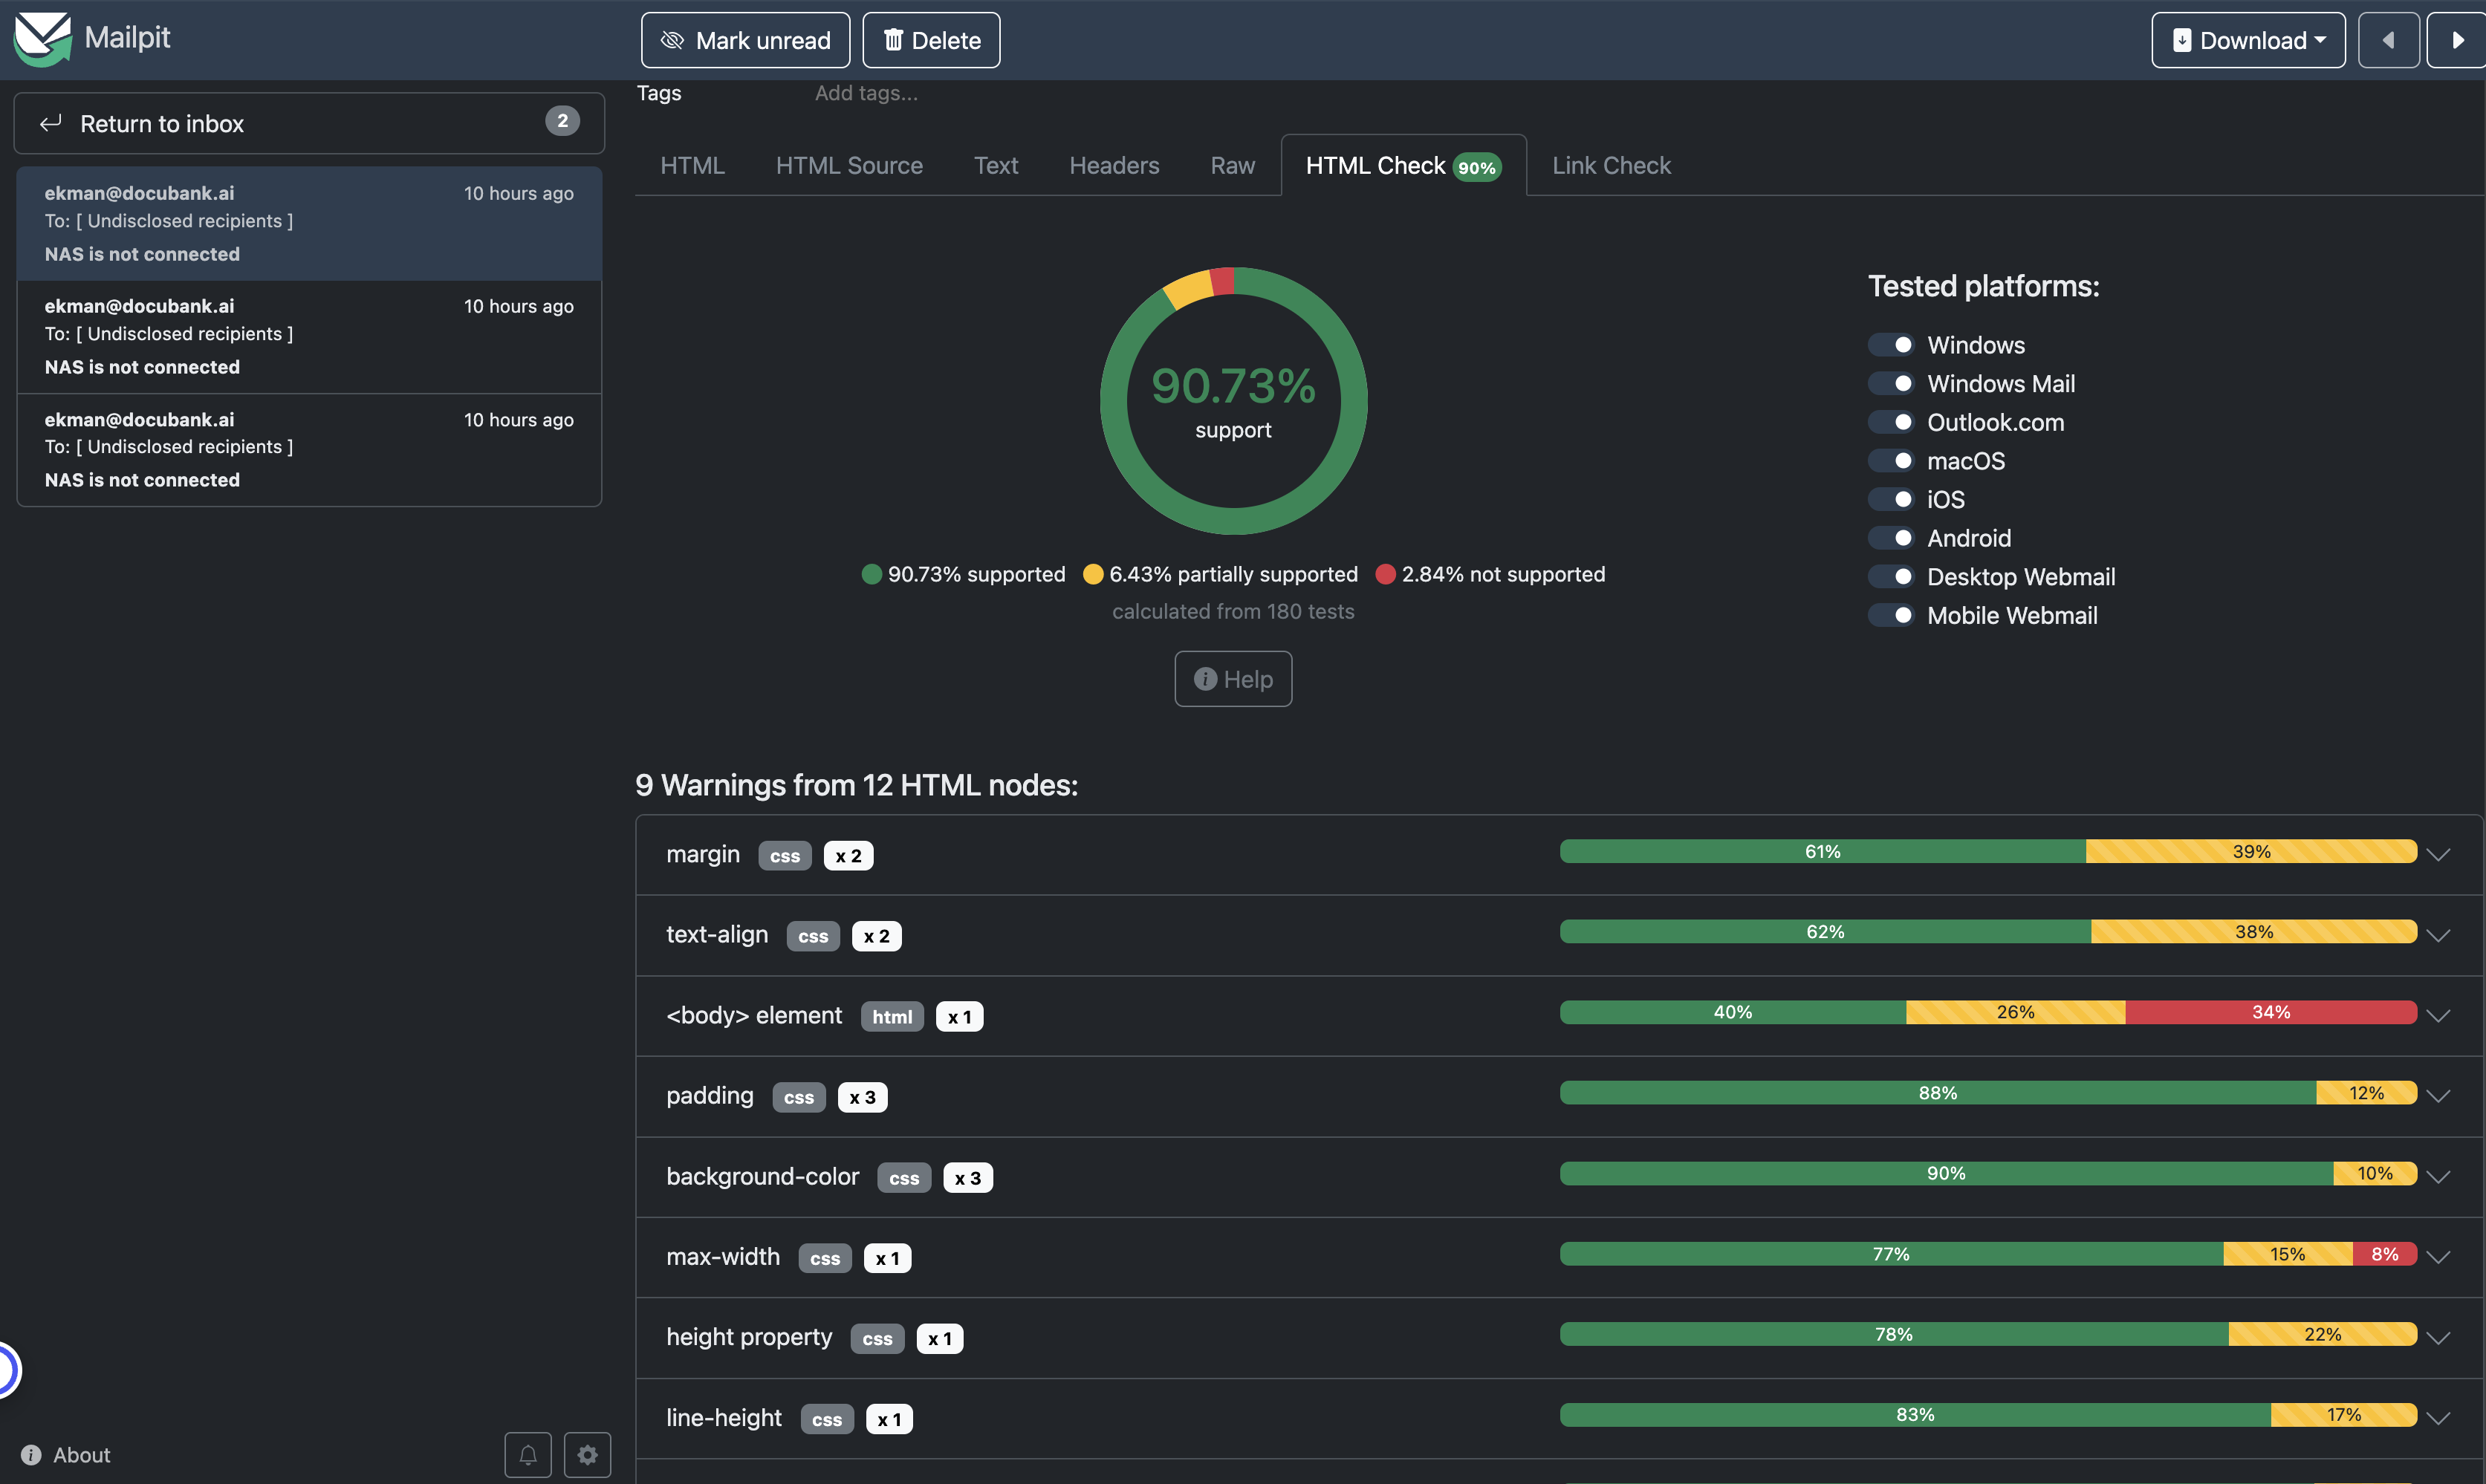The width and height of the screenshot is (2486, 1484).
Task: Toggle the Mobile Webmail switch
Action: pyautogui.click(x=1891, y=616)
